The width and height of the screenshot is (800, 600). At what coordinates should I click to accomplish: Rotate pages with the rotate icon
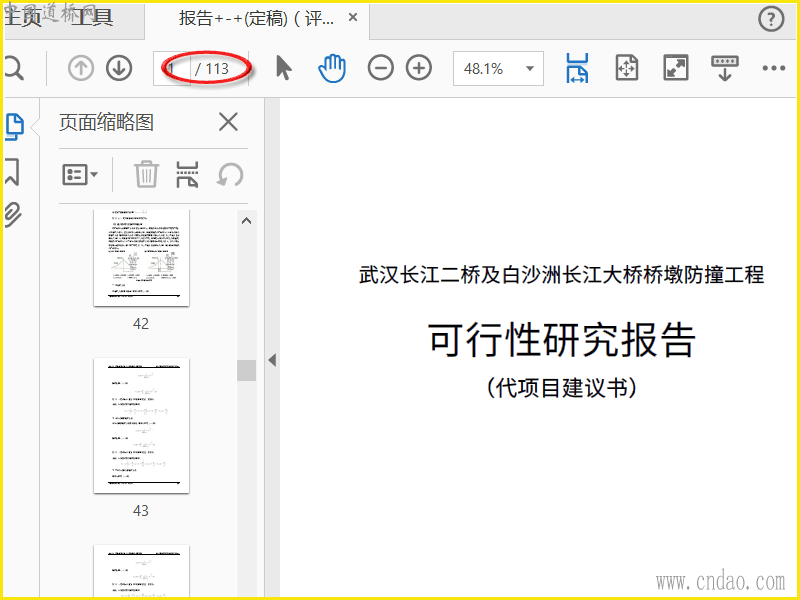[x=230, y=175]
